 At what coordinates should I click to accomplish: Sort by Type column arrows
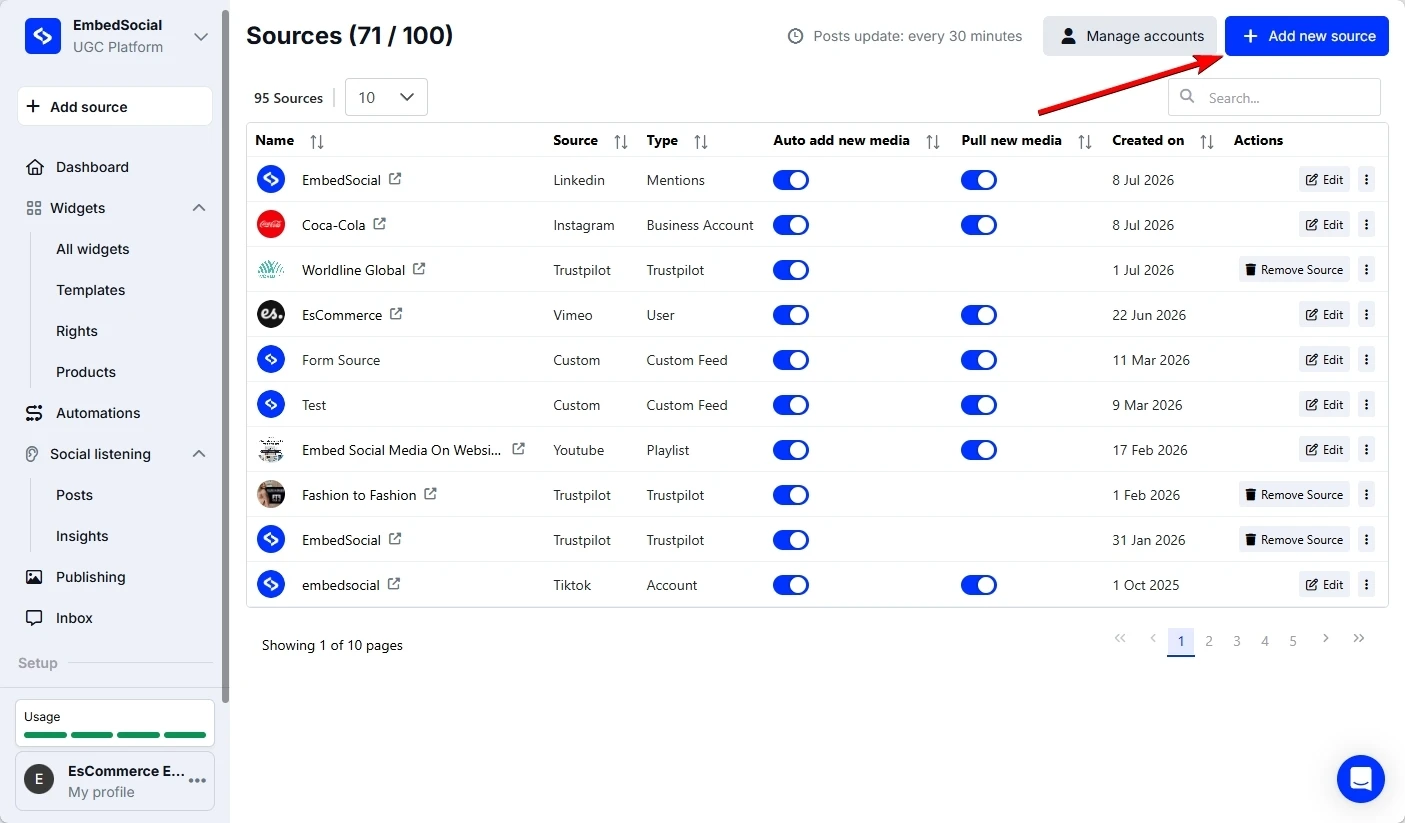(701, 141)
